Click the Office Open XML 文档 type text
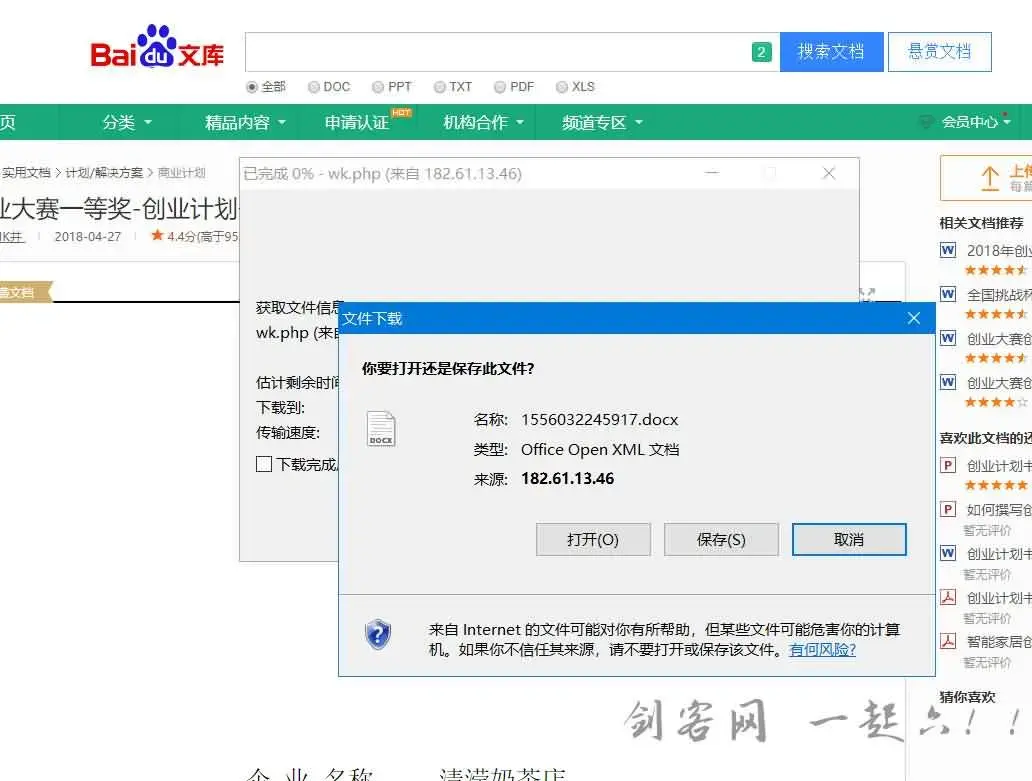The width and height of the screenshot is (1032, 781). (x=600, y=449)
